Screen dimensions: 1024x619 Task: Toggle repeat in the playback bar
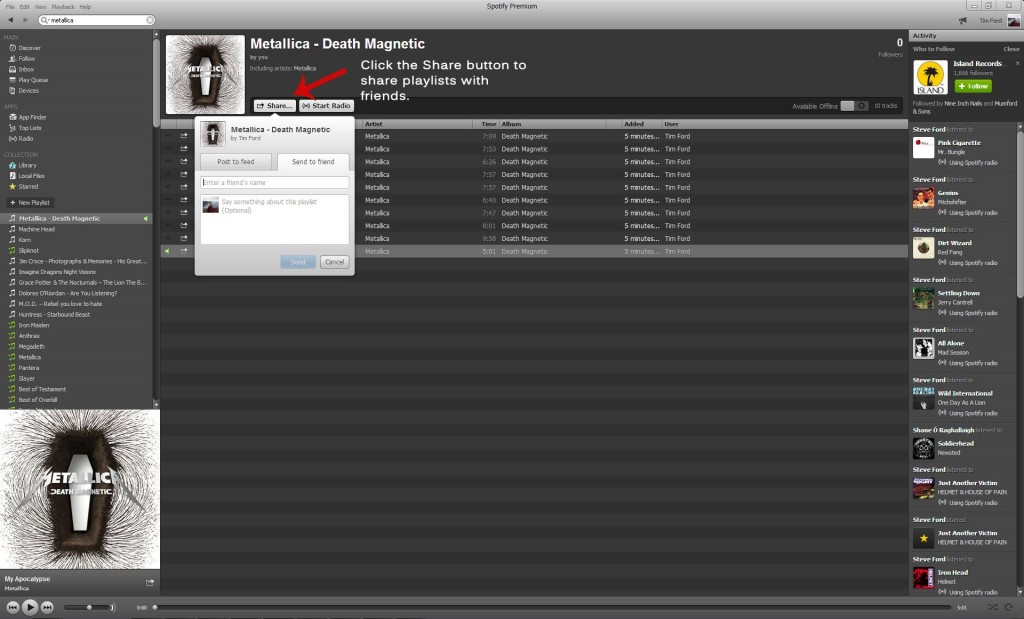[1010, 607]
